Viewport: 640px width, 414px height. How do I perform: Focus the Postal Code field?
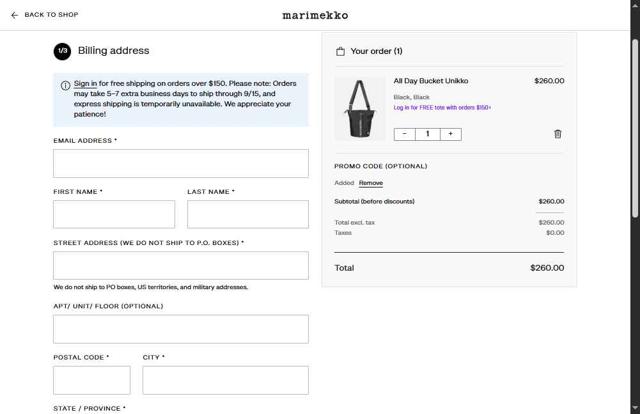92,380
